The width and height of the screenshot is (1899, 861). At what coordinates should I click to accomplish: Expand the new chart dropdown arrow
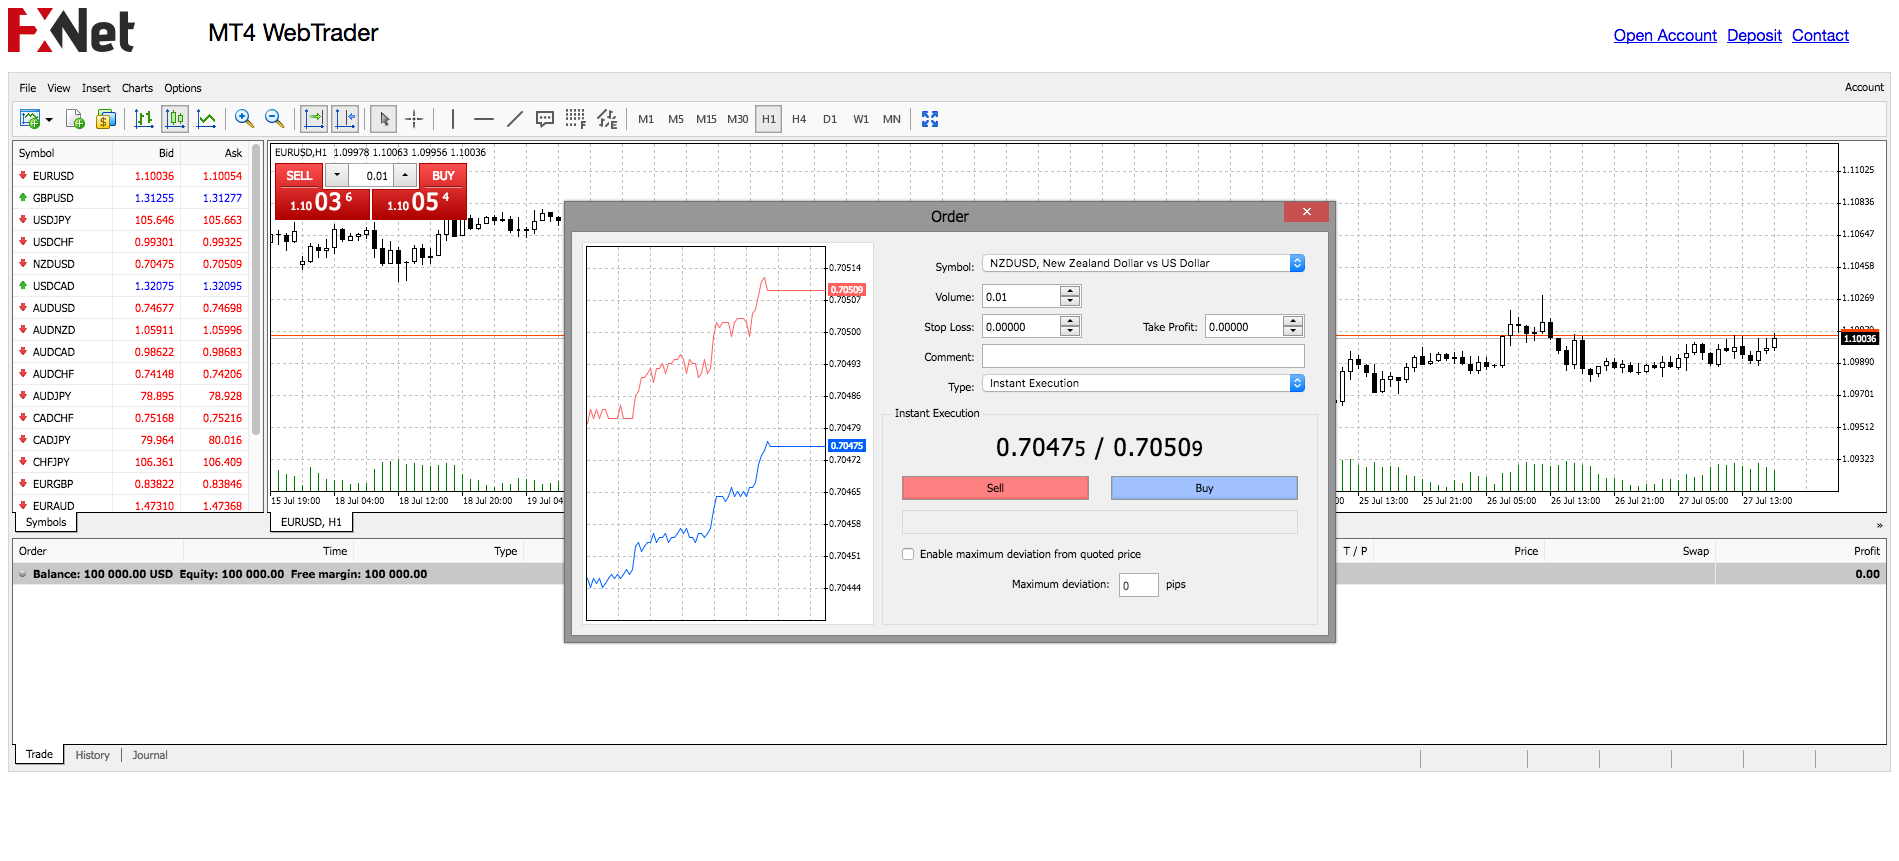coord(49,120)
